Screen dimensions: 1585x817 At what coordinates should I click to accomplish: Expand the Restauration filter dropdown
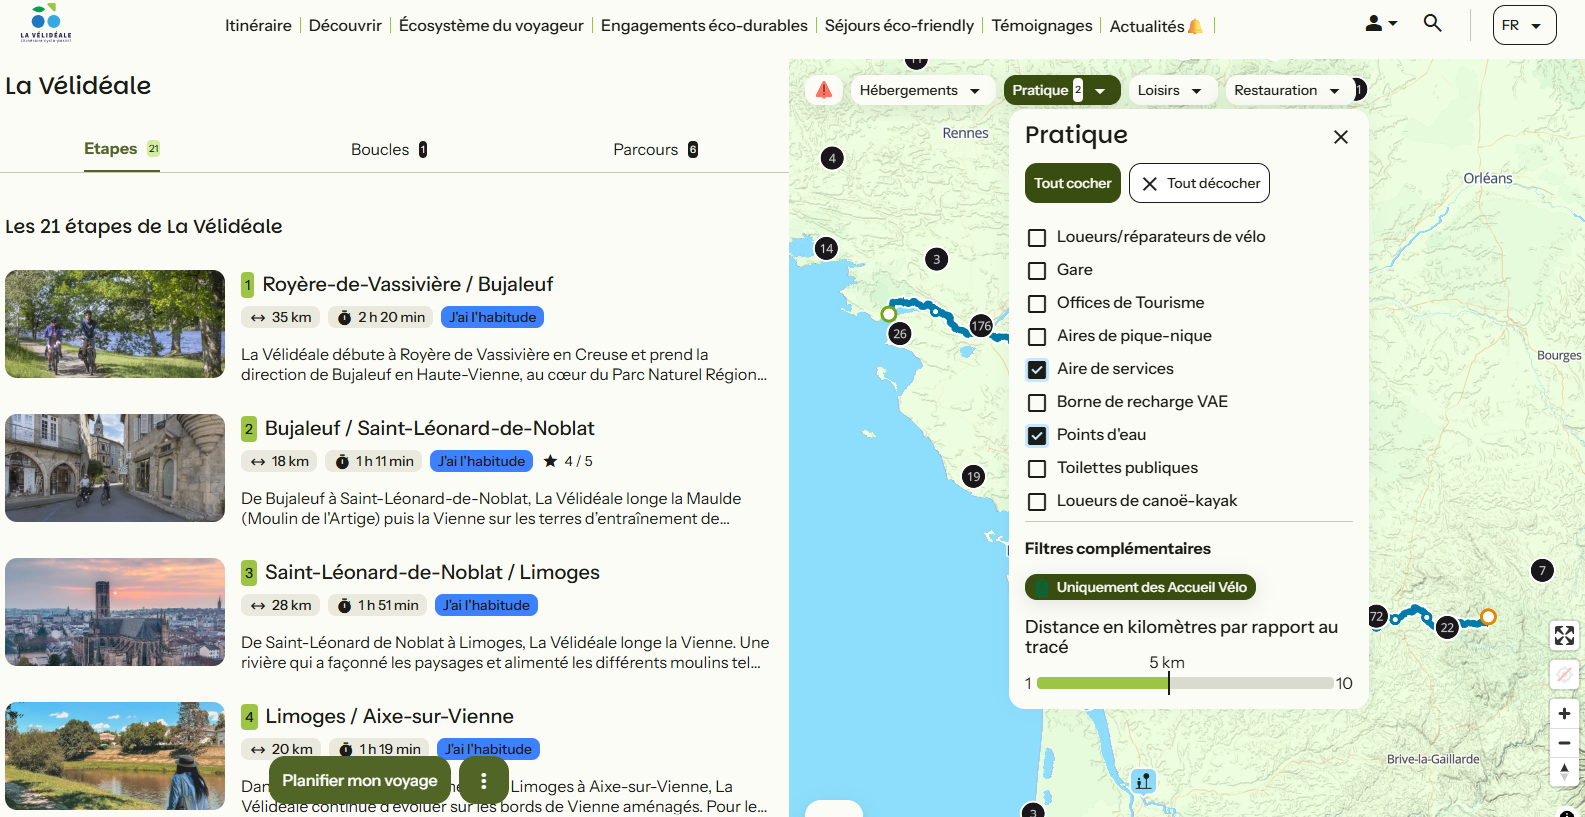pyautogui.click(x=1288, y=90)
